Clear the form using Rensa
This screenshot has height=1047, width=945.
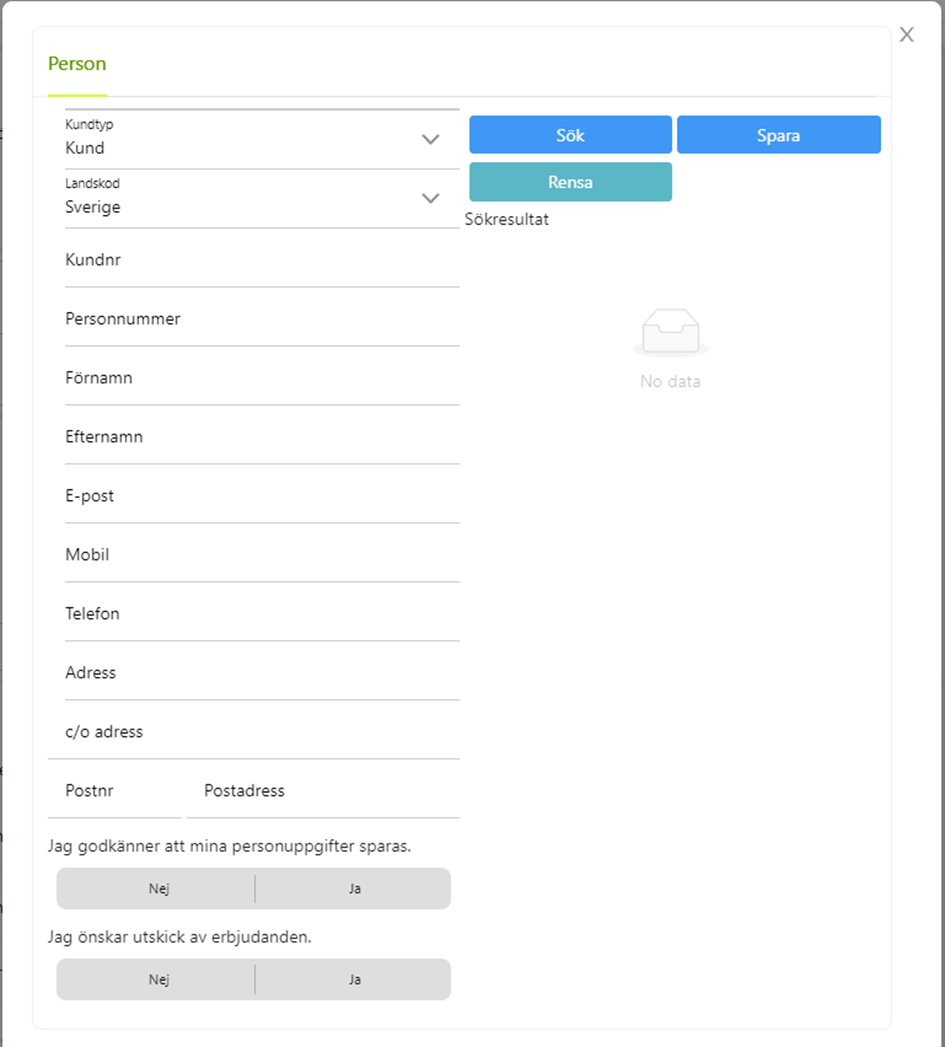(x=570, y=182)
